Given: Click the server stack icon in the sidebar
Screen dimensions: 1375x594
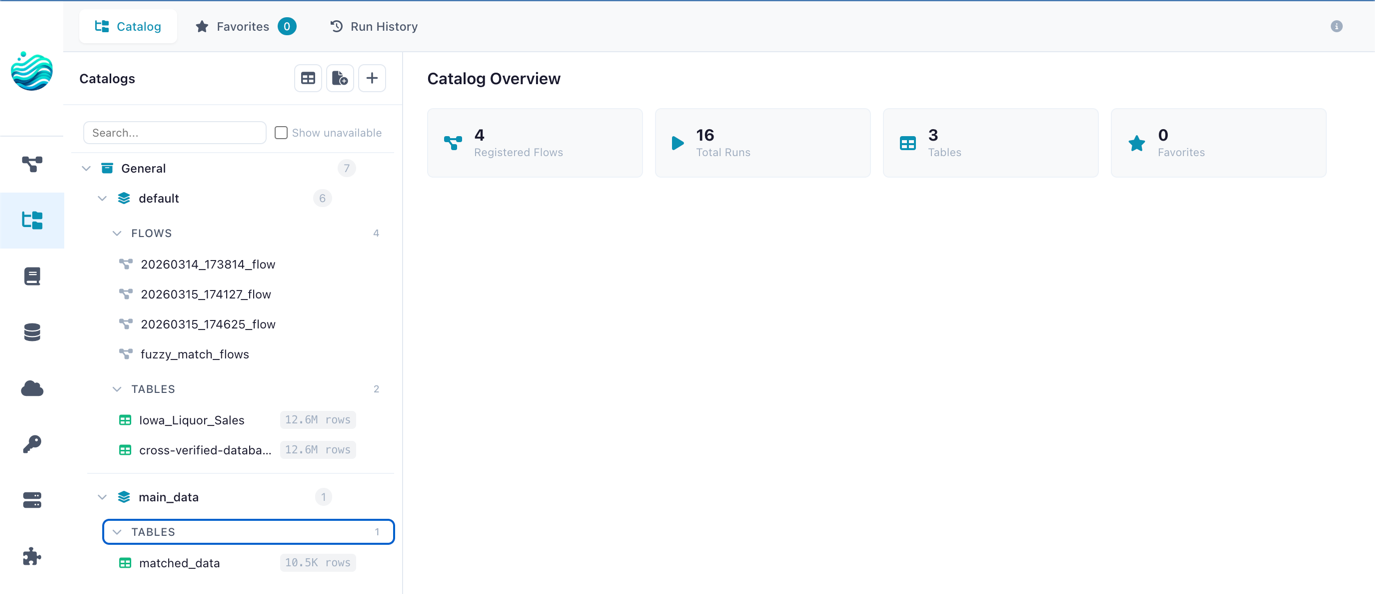Looking at the screenshot, I should point(32,500).
